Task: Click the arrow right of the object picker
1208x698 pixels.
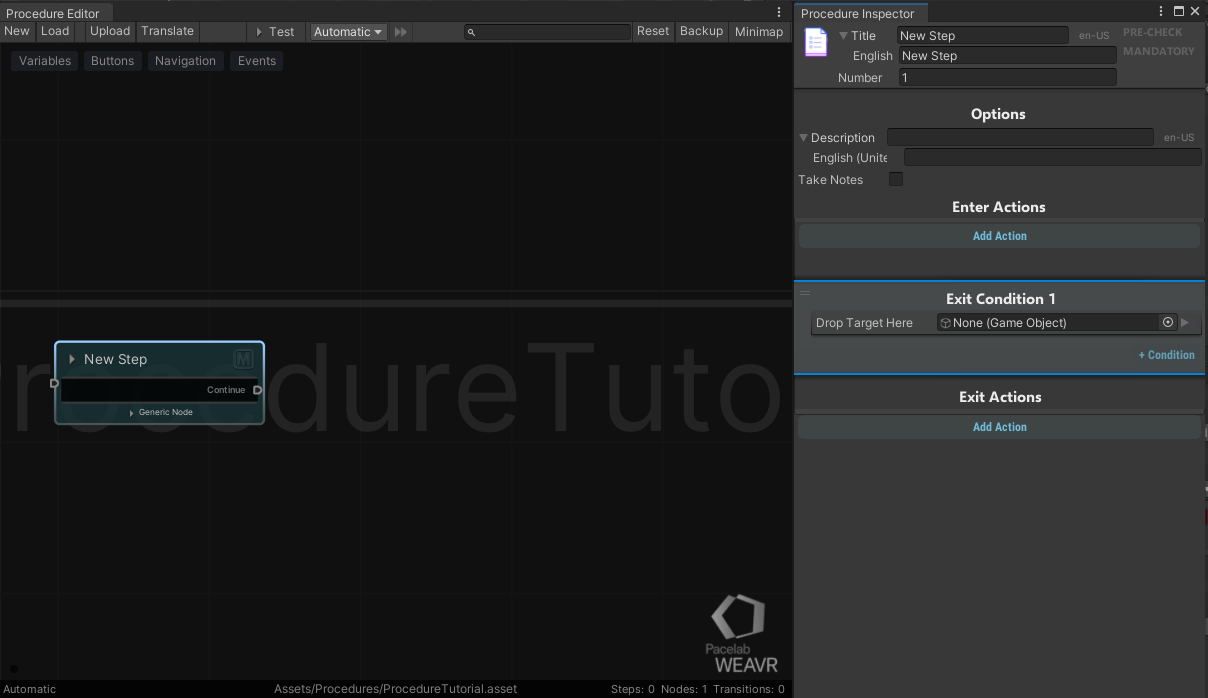Action: click(1185, 322)
